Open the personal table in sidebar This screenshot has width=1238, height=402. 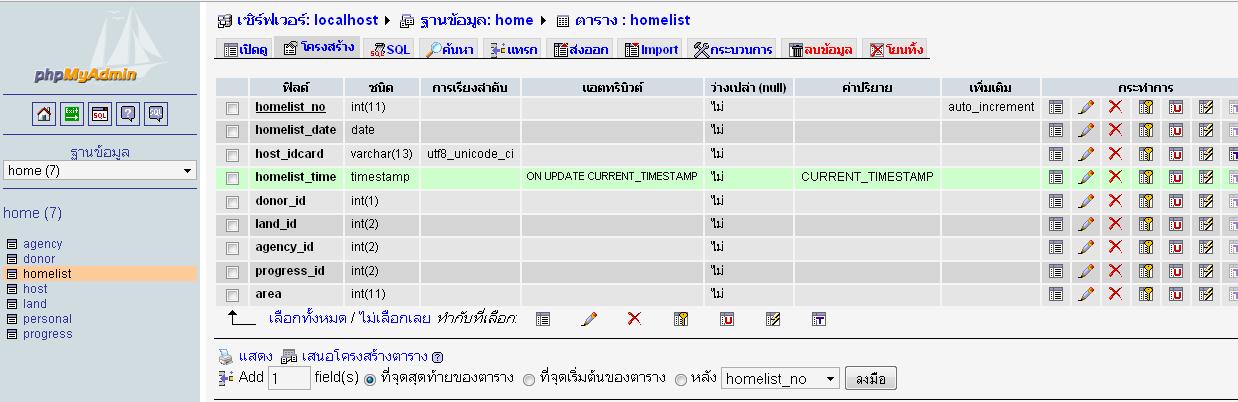click(x=47, y=319)
